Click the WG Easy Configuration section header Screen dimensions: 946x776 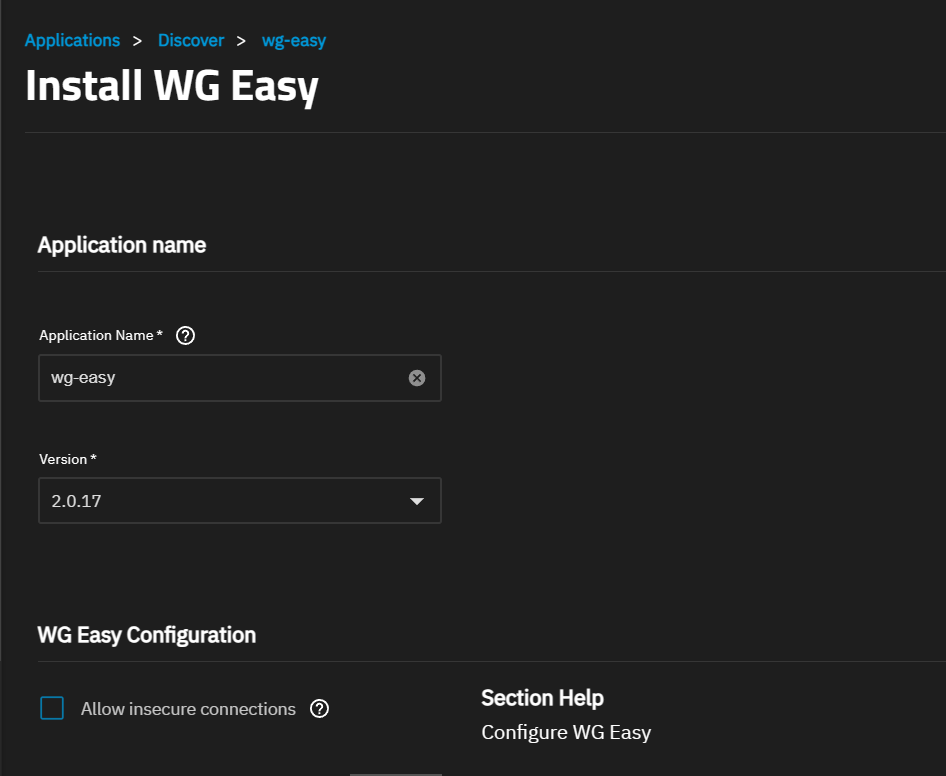146,634
